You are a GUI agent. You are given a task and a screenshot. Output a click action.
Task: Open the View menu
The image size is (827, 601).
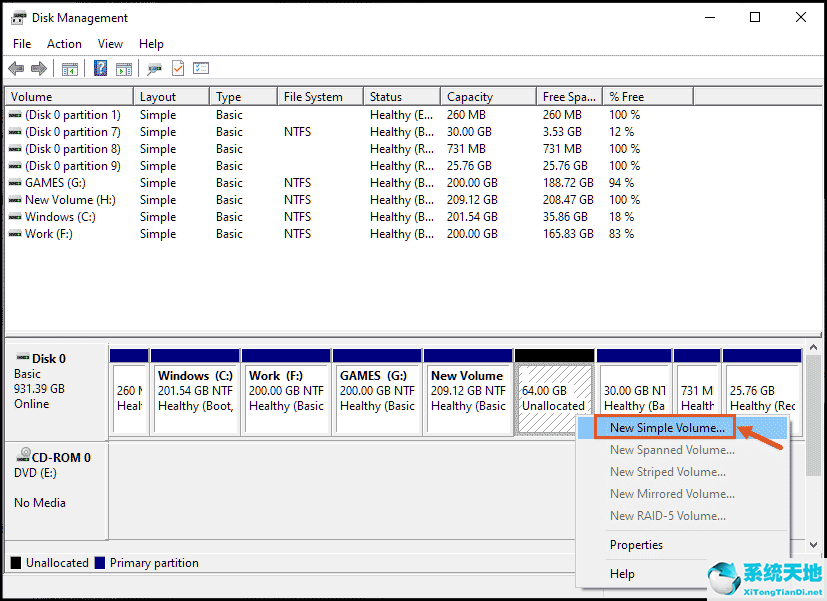[110, 44]
